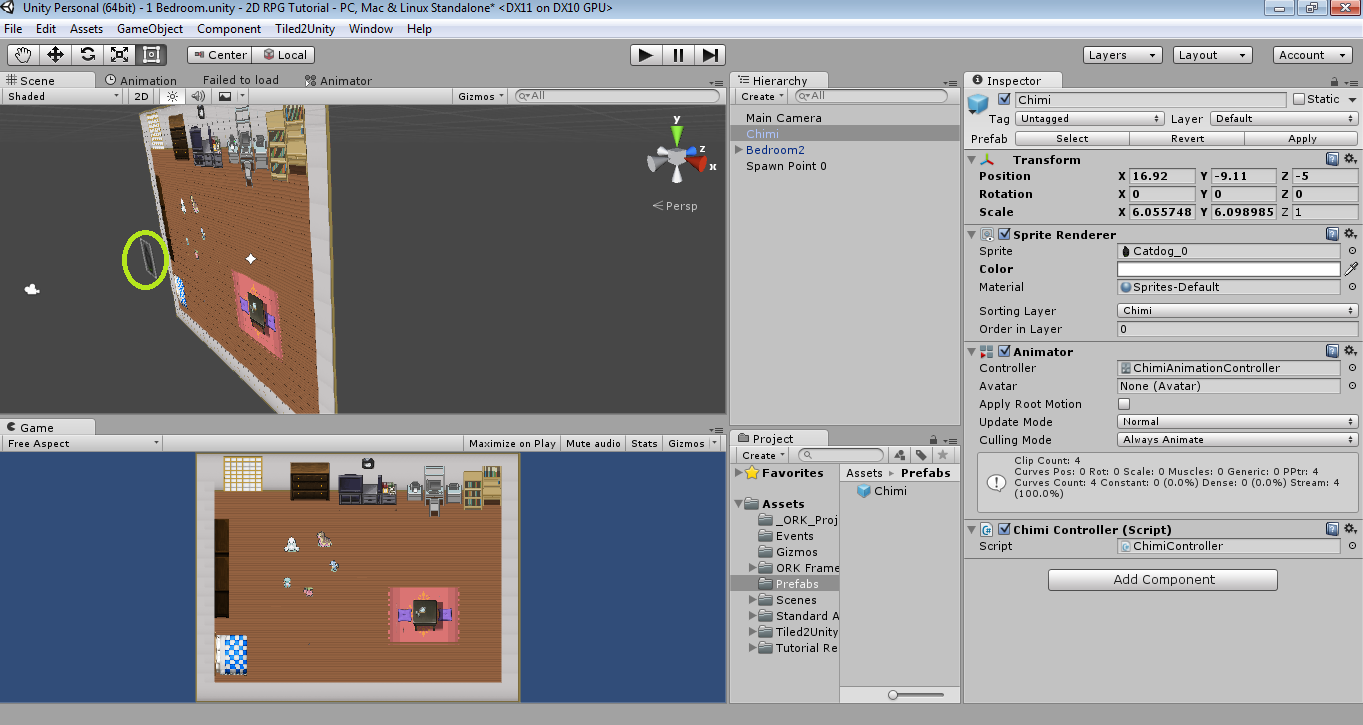Click the Position X input field

click(x=1163, y=176)
